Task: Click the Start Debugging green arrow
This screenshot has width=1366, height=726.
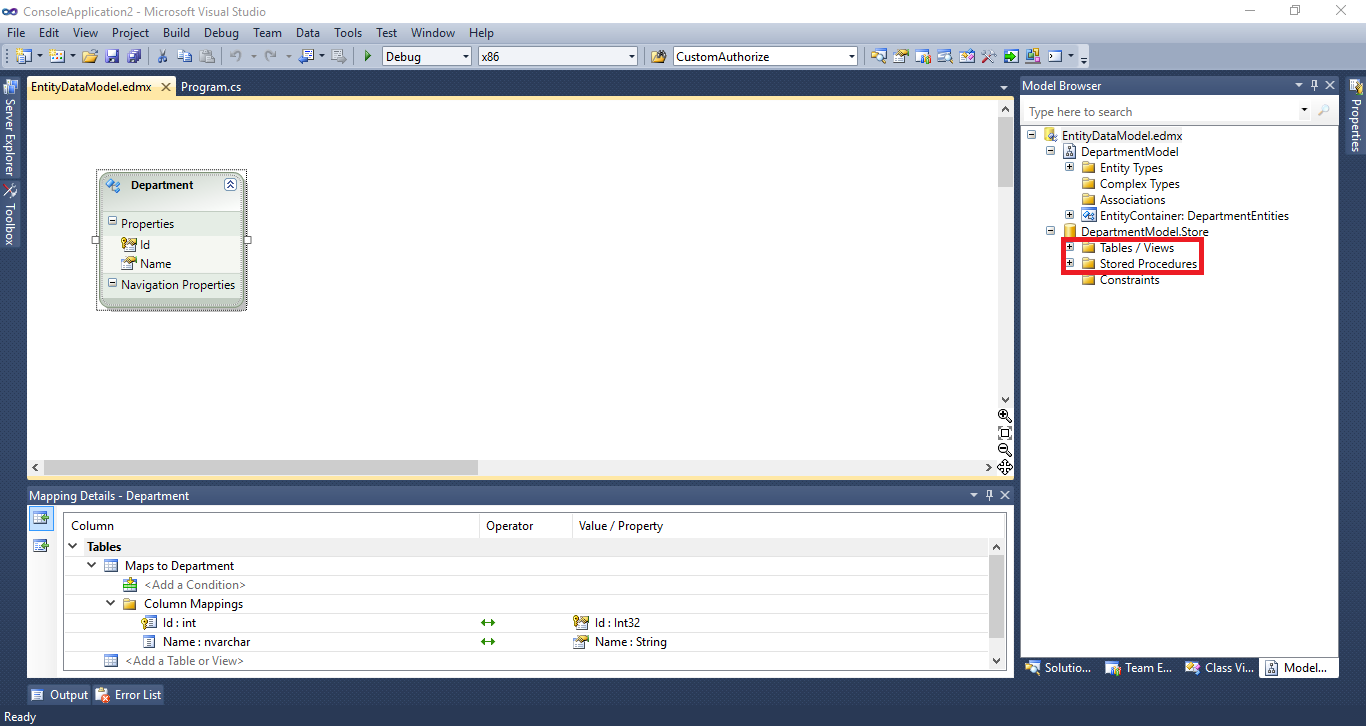Action: coord(367,56)
